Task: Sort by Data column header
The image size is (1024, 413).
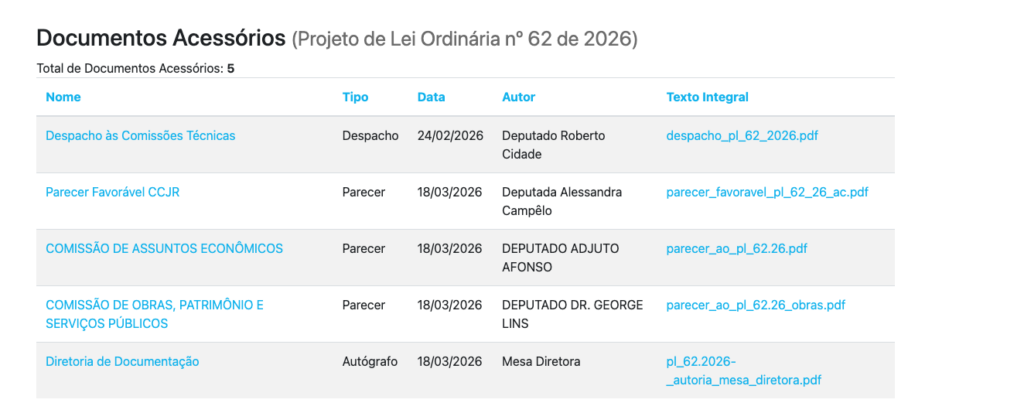Action: pos(431,97)
